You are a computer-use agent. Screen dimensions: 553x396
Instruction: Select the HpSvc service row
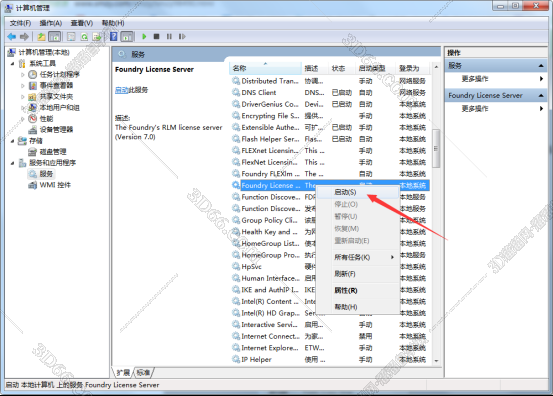[273, 267]
